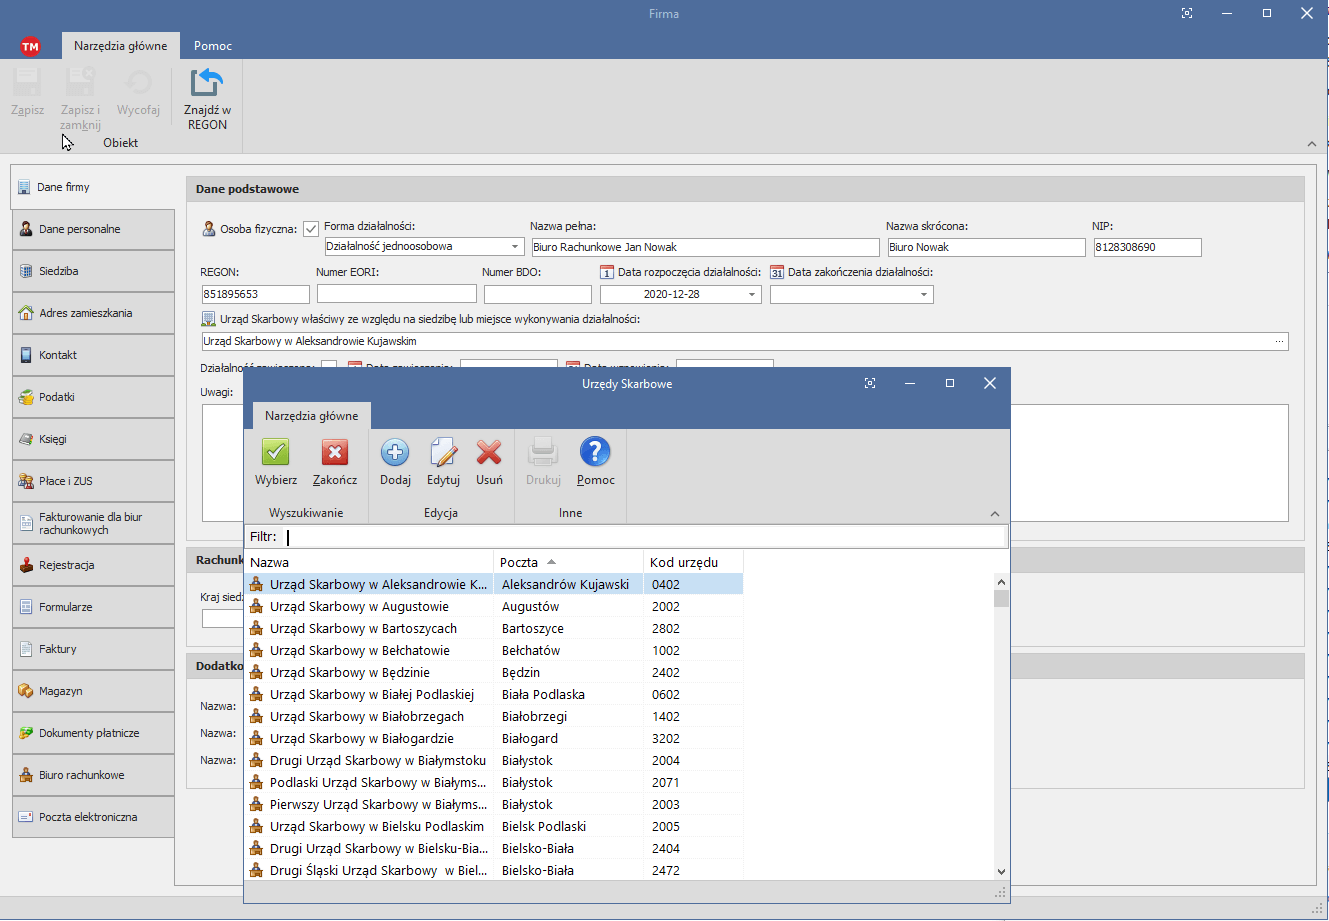The height and width of the screenshot is (921, 1329).
Task: Click the list scrollbar down arrow
Action: tap(1001, 872)
